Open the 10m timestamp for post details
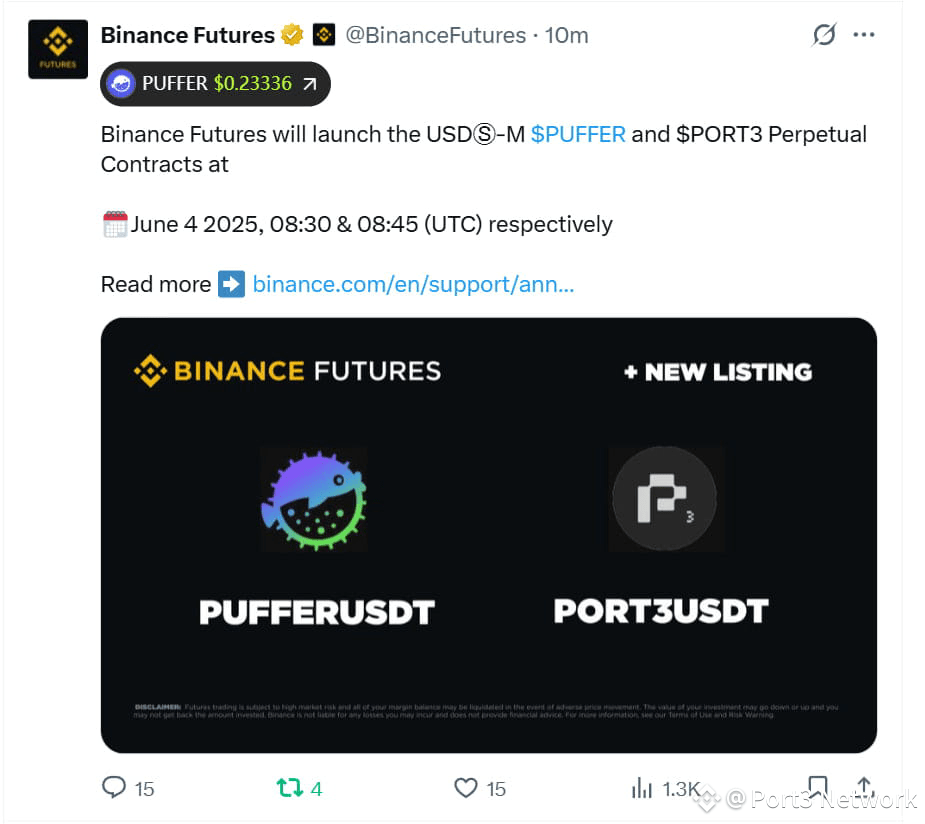The image size is (925, 824). coord(565,34)
